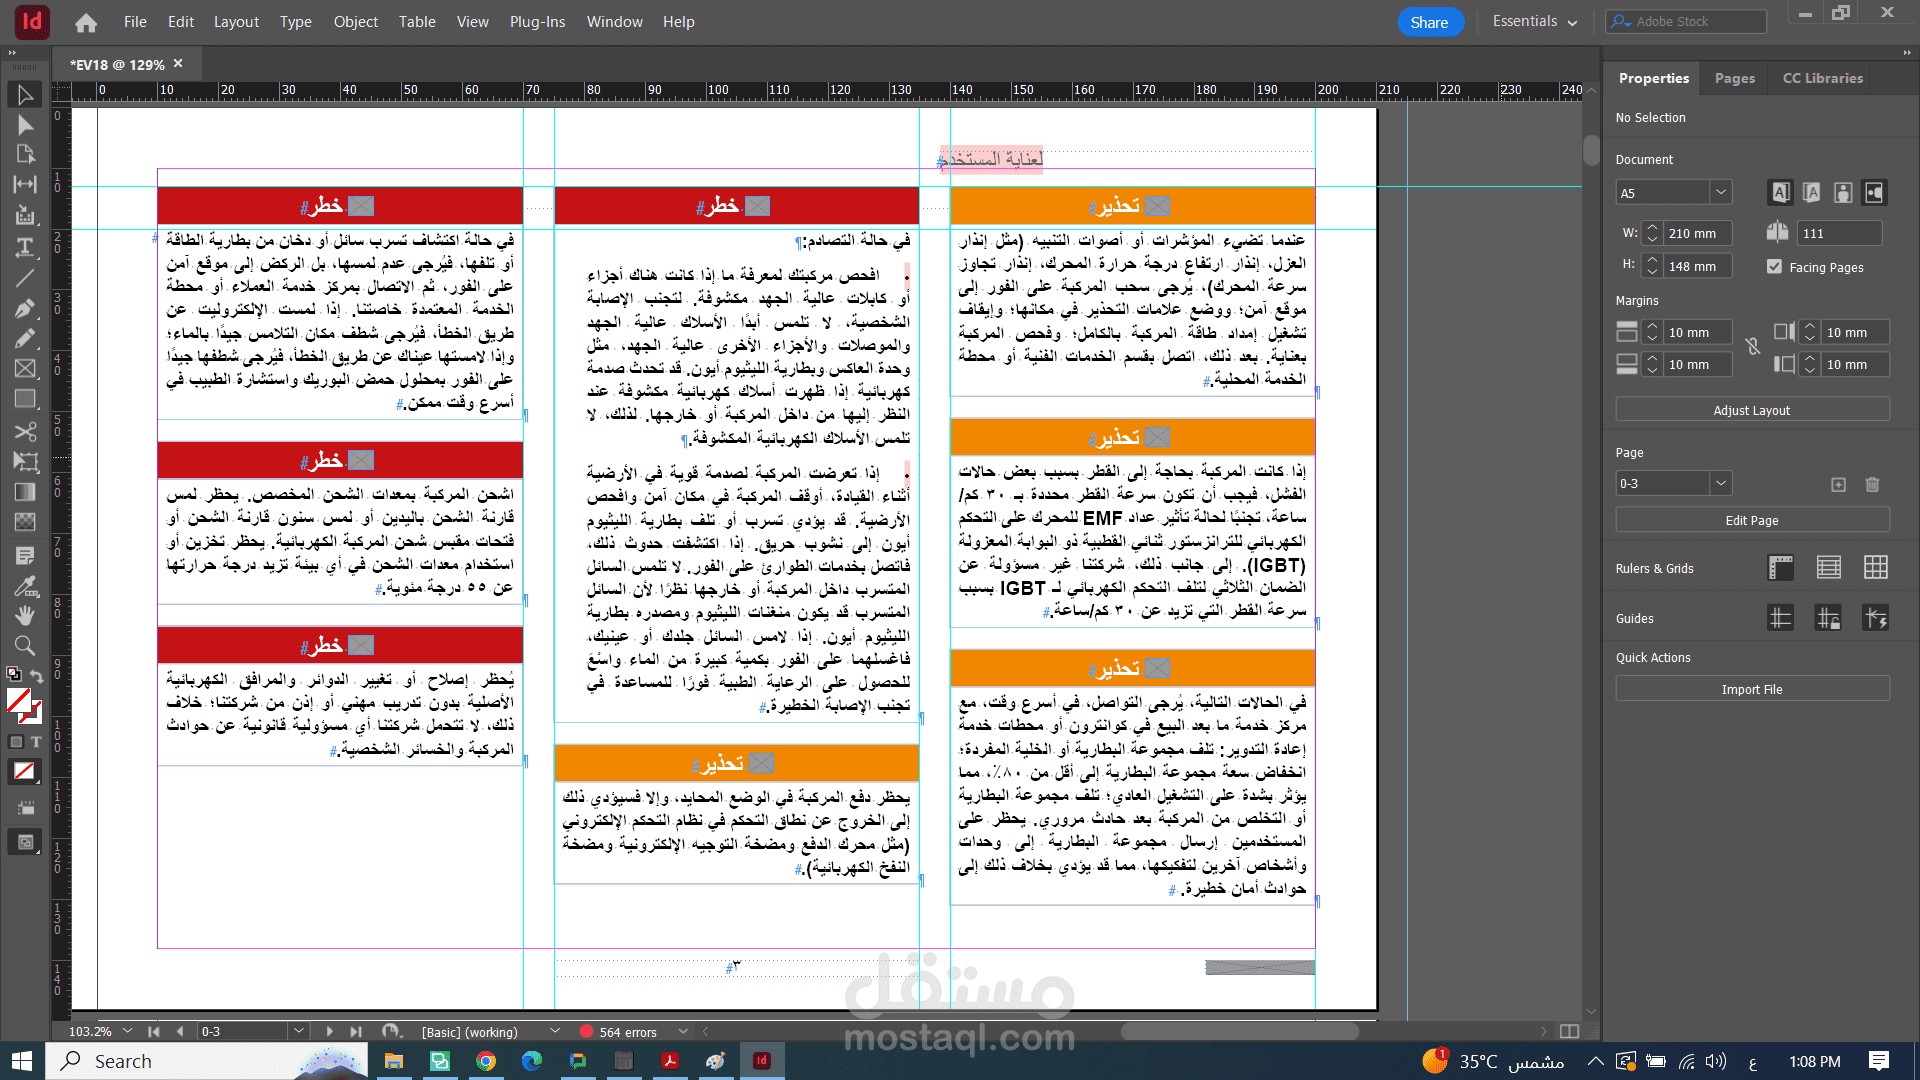1920x1080 pixels.
Task: Toggle split layout view button
Action: 1569,1031
